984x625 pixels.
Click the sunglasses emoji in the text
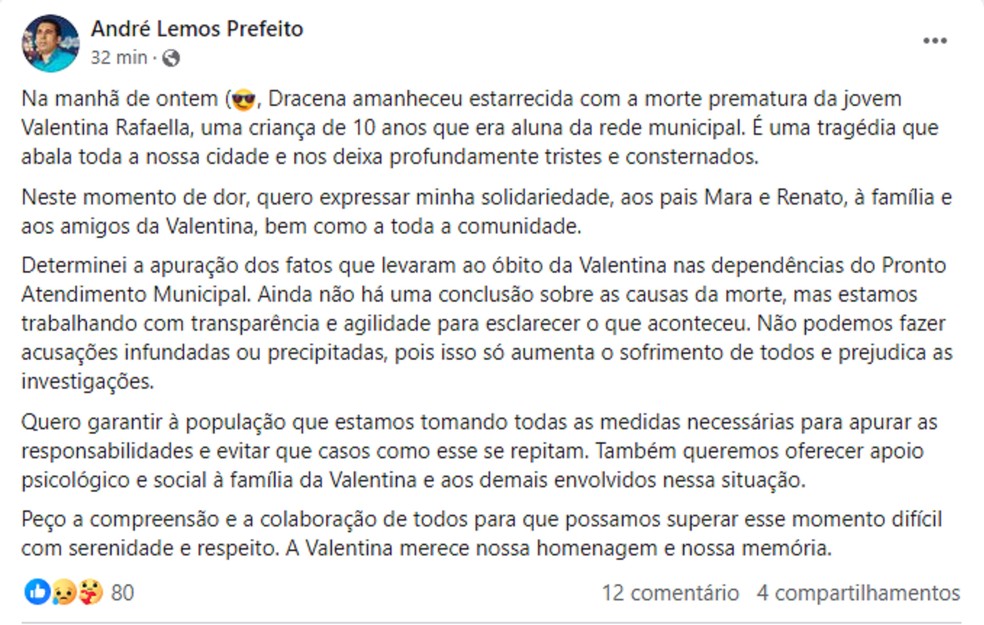pyautogui.click(x=243, y=100)
